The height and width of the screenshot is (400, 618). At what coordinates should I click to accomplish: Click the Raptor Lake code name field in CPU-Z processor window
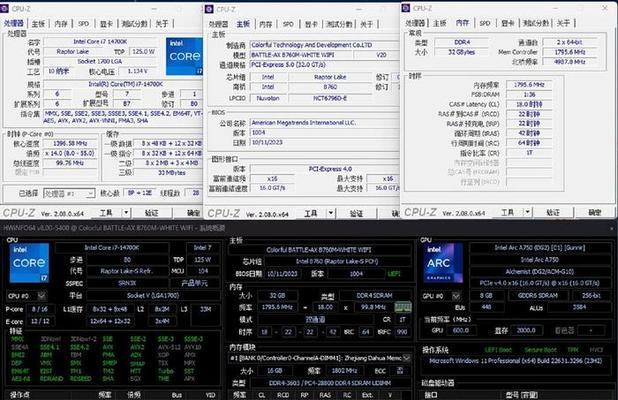click(73, 51)
